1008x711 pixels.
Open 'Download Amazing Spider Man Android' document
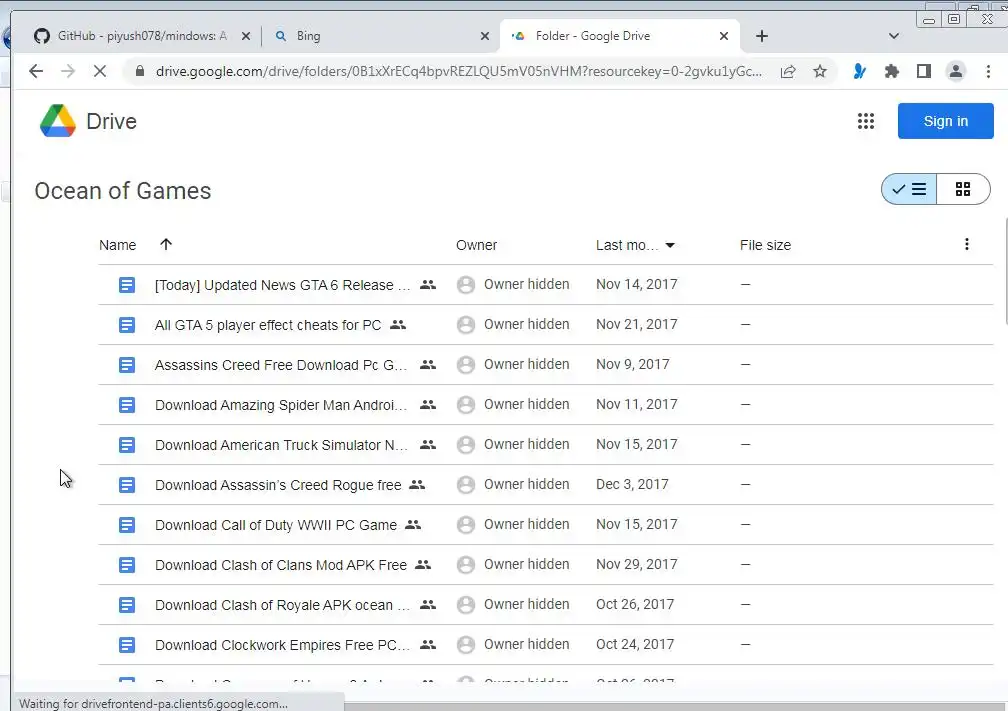click(x=281, y=405)
